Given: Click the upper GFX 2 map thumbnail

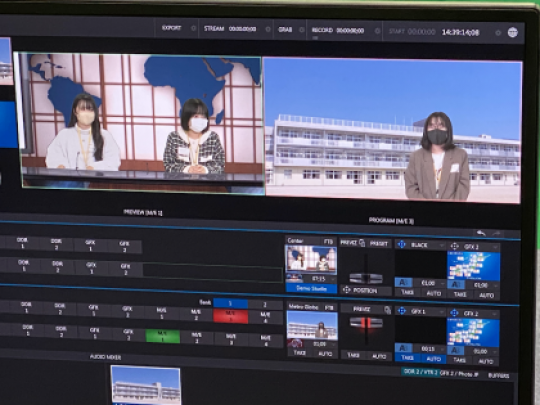Looking at the screenshot, I should pos(474,266).
